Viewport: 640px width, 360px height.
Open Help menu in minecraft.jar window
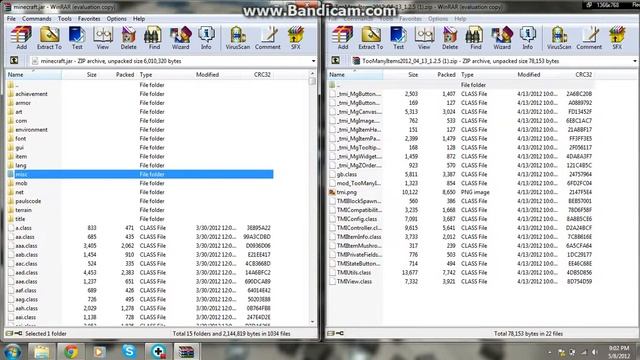pyautogui.click(x=139, y=19)
